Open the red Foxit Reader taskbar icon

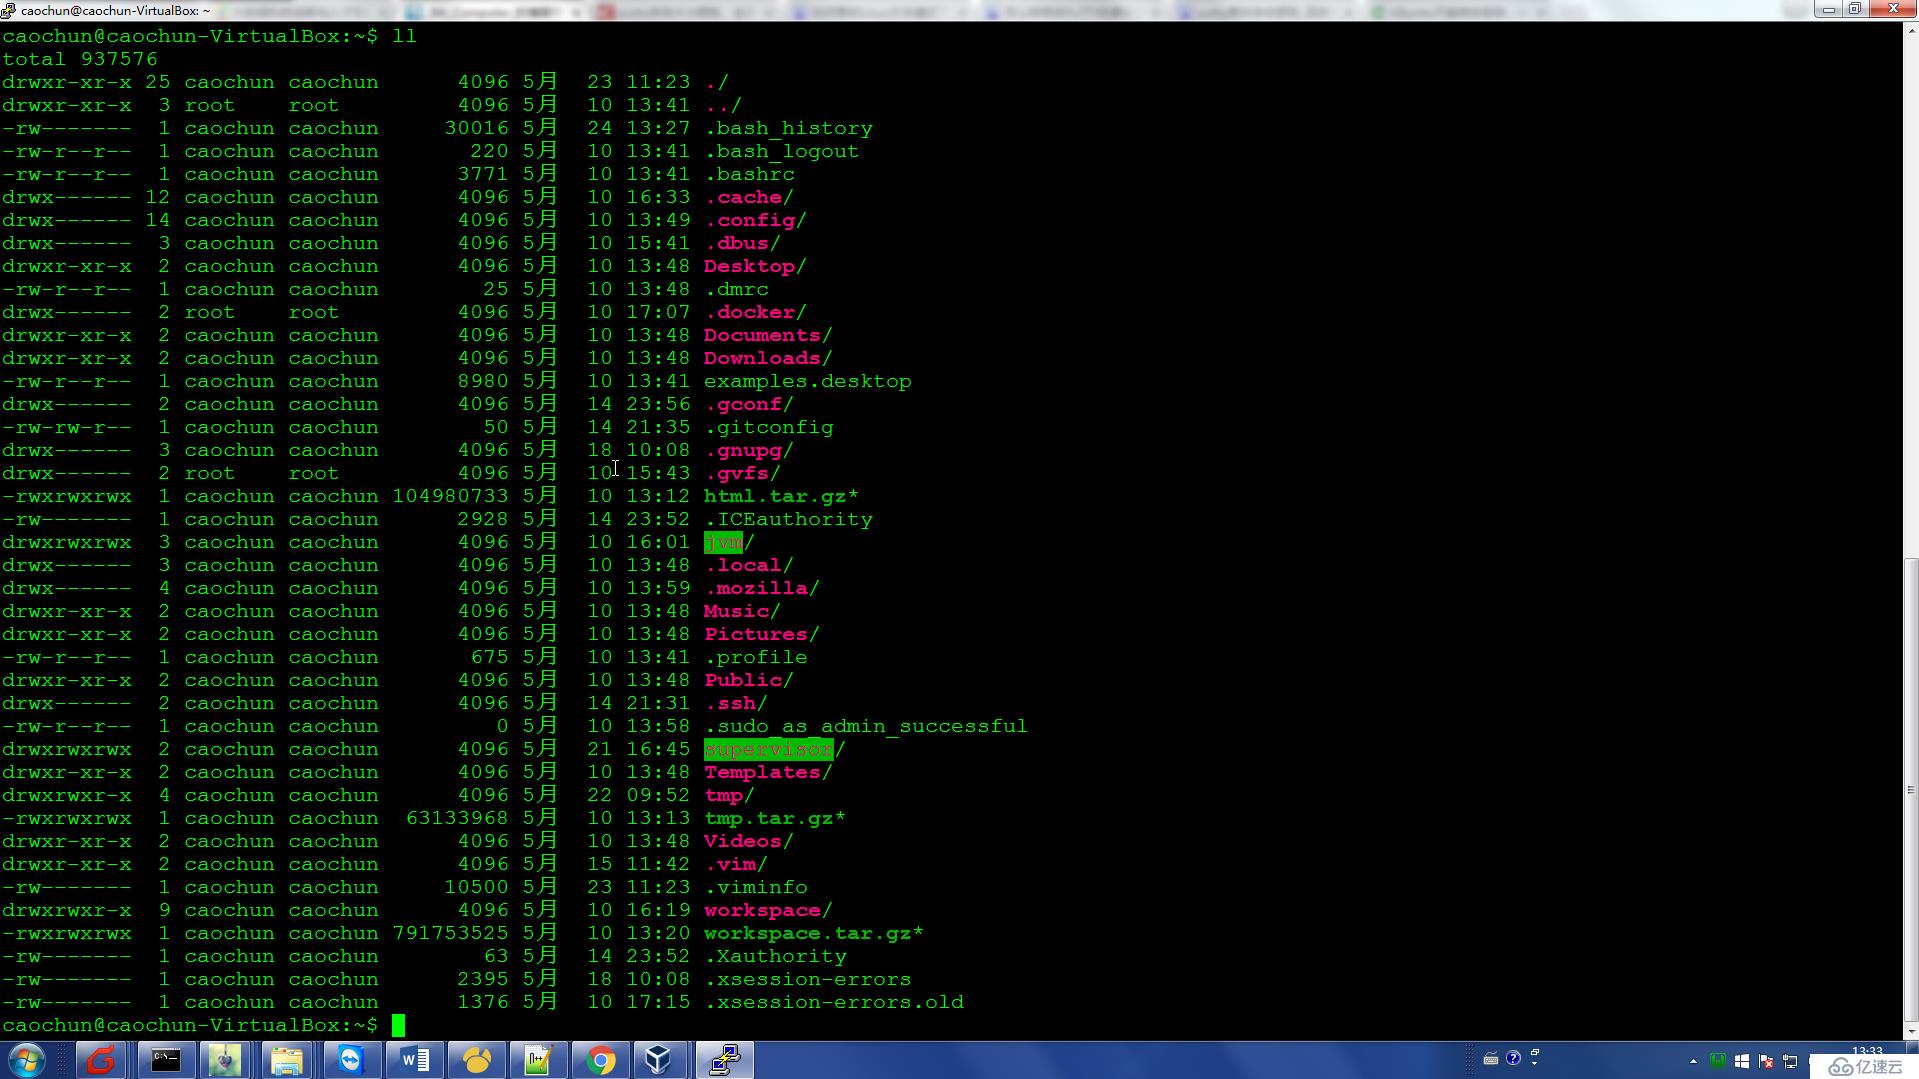tap(101, 1060)
